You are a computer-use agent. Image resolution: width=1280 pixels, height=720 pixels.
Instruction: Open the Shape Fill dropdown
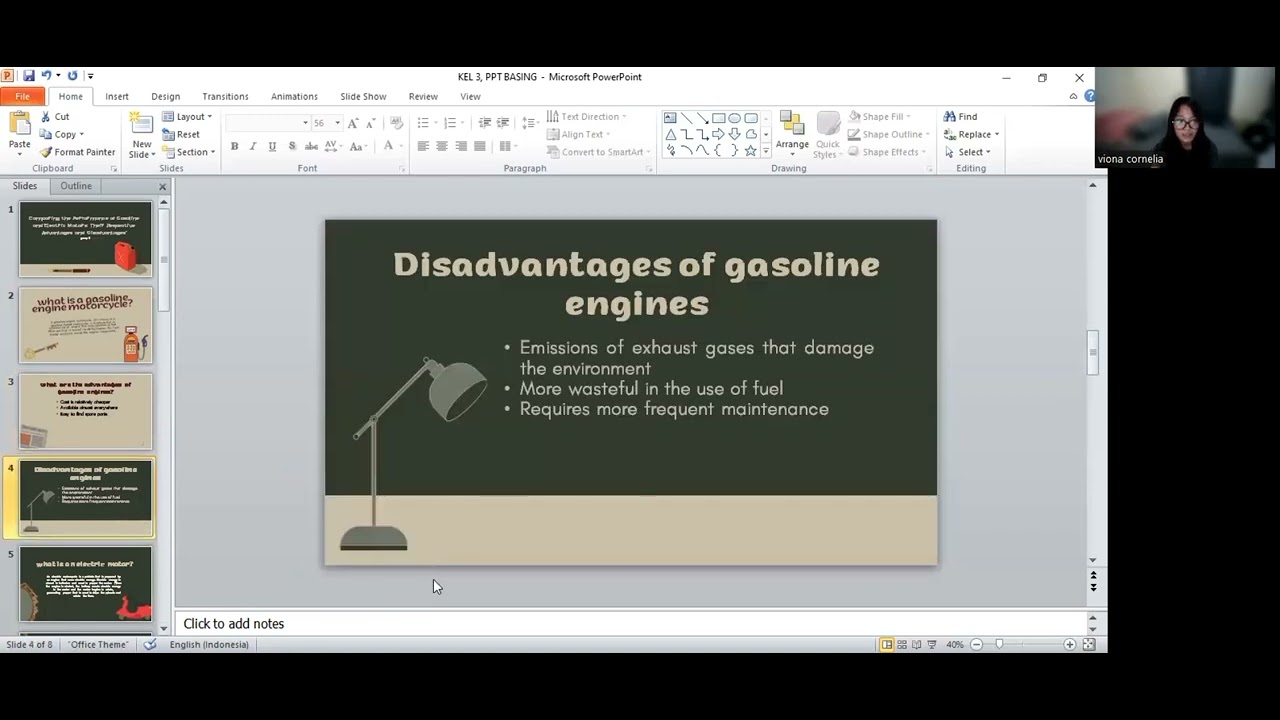pos(881,117)
